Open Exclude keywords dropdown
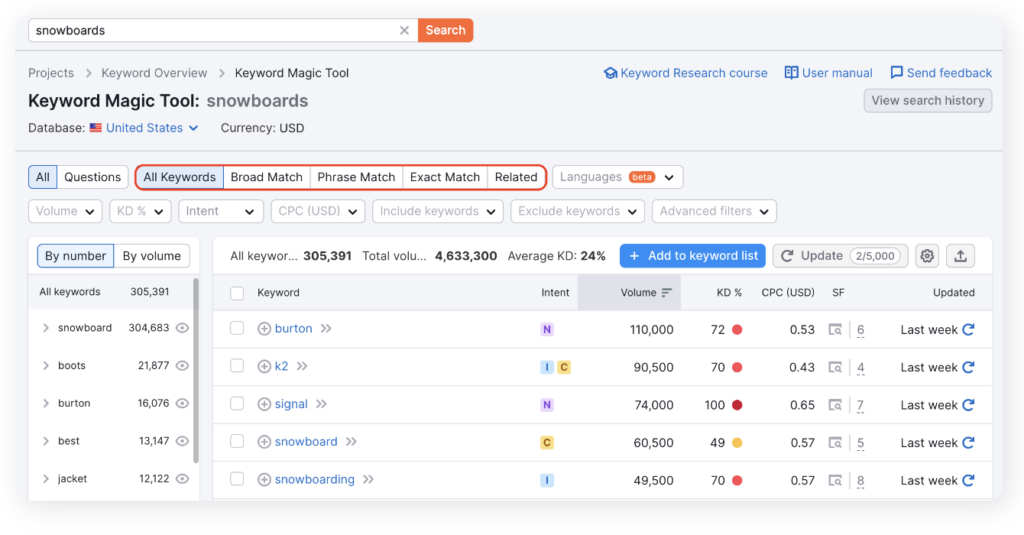This screenshot has width=1024, height=535. pyautogui.click(x=577, y=211)
